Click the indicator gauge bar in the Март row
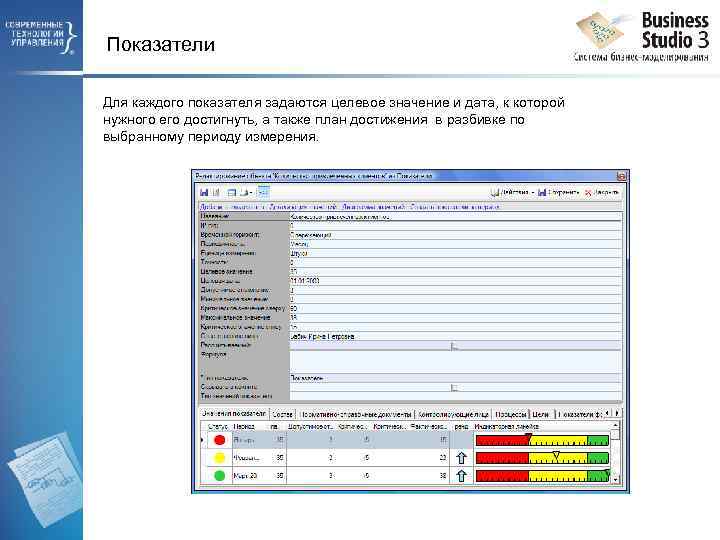This screenshot has height=540, width=720. [542, 476]
